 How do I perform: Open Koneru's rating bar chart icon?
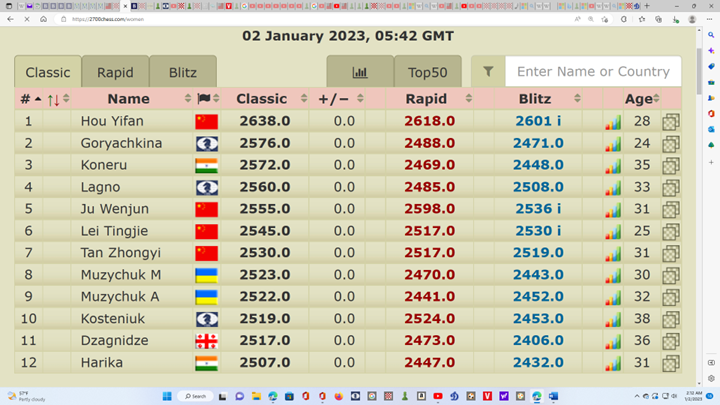click(612, 166)
